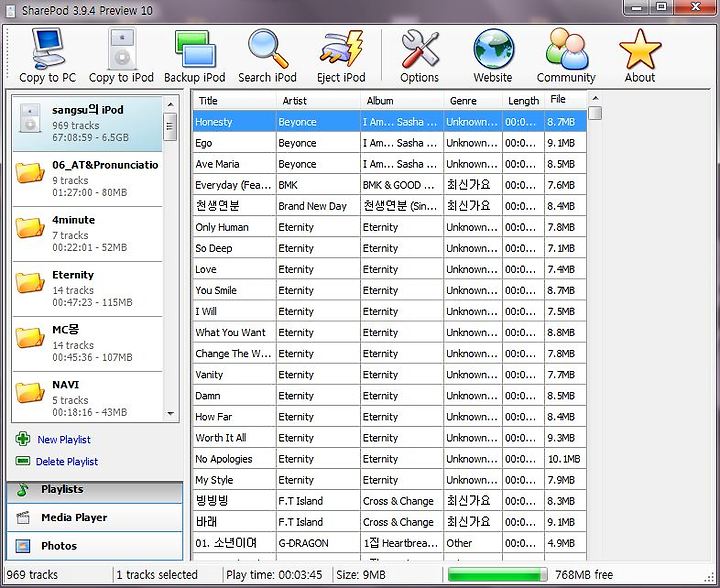Click the green minus Delete Playlist icon
The image size is (720, 588).
[23, 460]
